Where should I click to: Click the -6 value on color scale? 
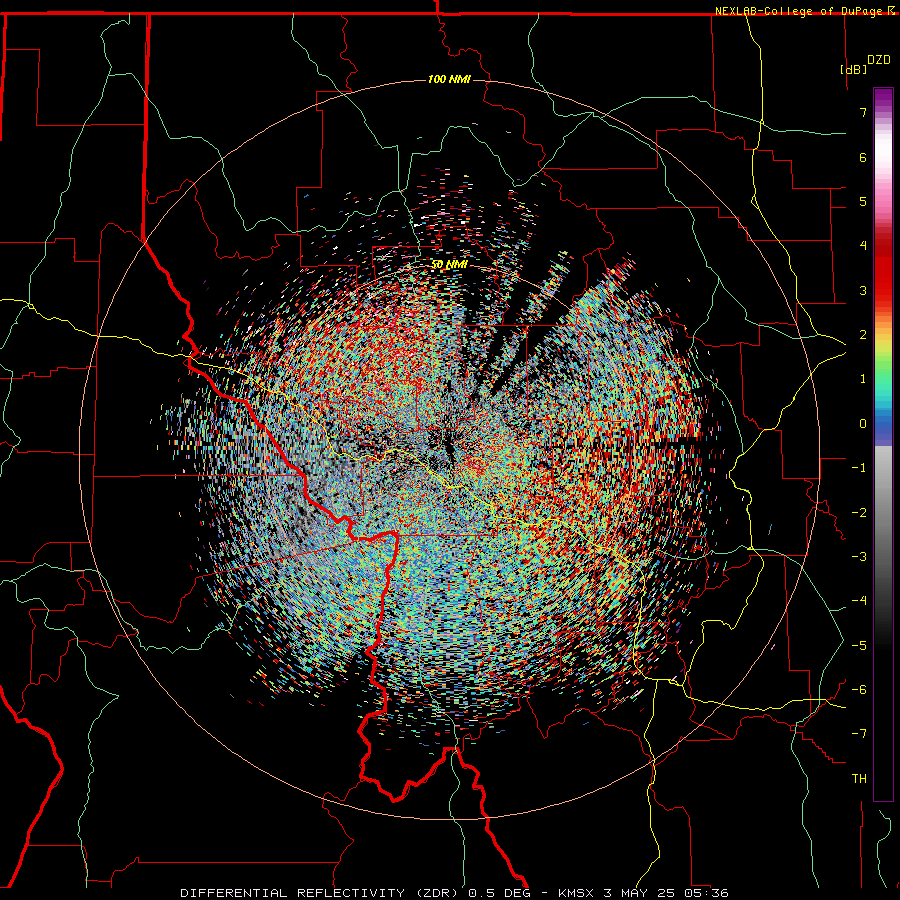pos(859,690)
